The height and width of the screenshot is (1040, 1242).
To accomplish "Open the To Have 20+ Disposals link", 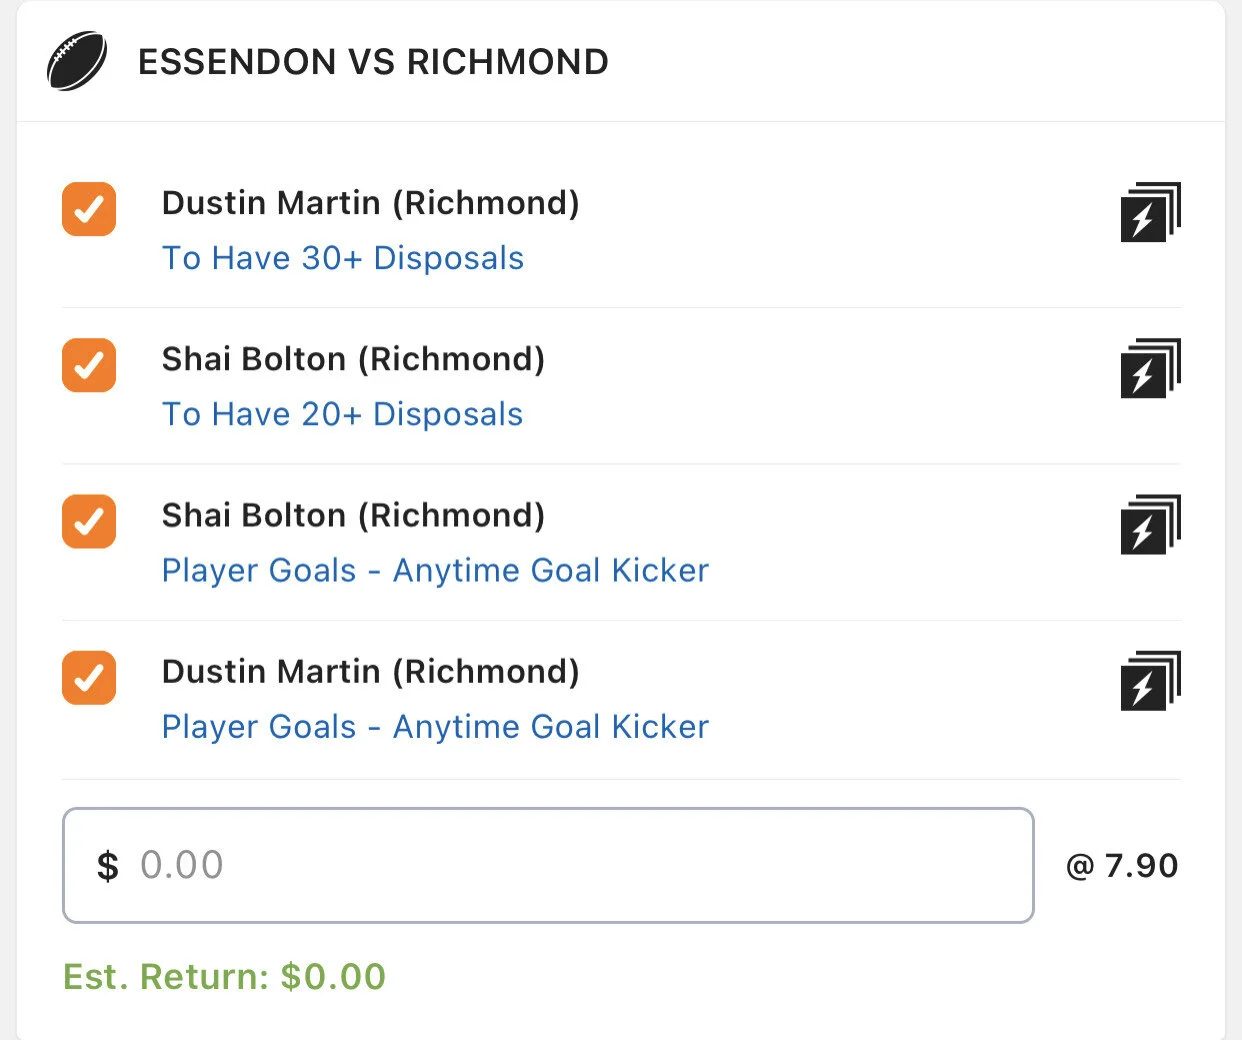I will point(343,414).
